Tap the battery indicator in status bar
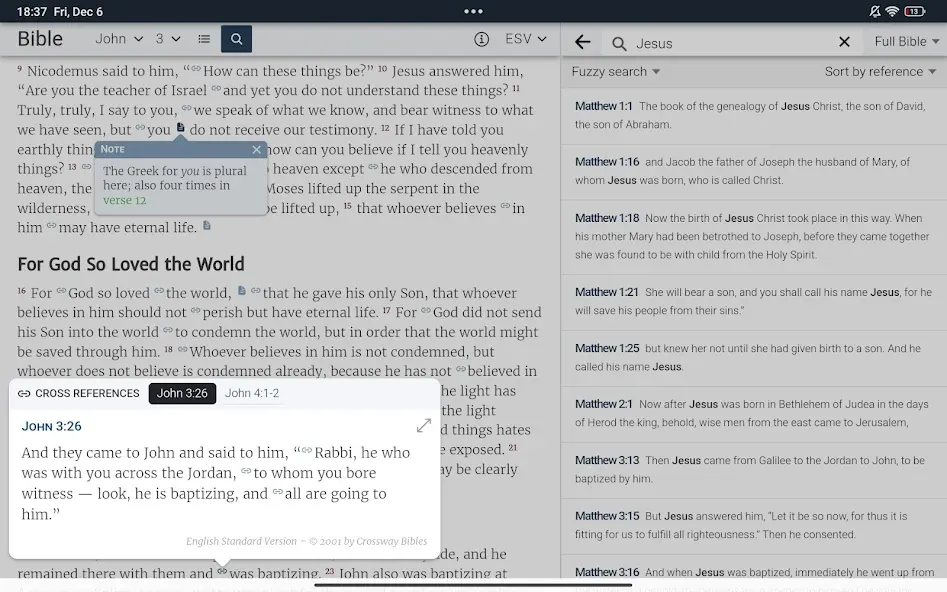 tap(914, 11)
